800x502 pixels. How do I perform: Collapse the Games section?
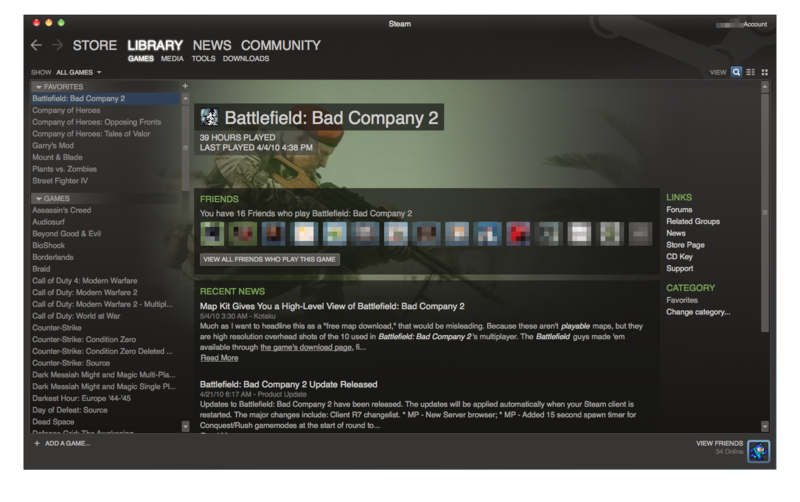click(x=39, y=198)
